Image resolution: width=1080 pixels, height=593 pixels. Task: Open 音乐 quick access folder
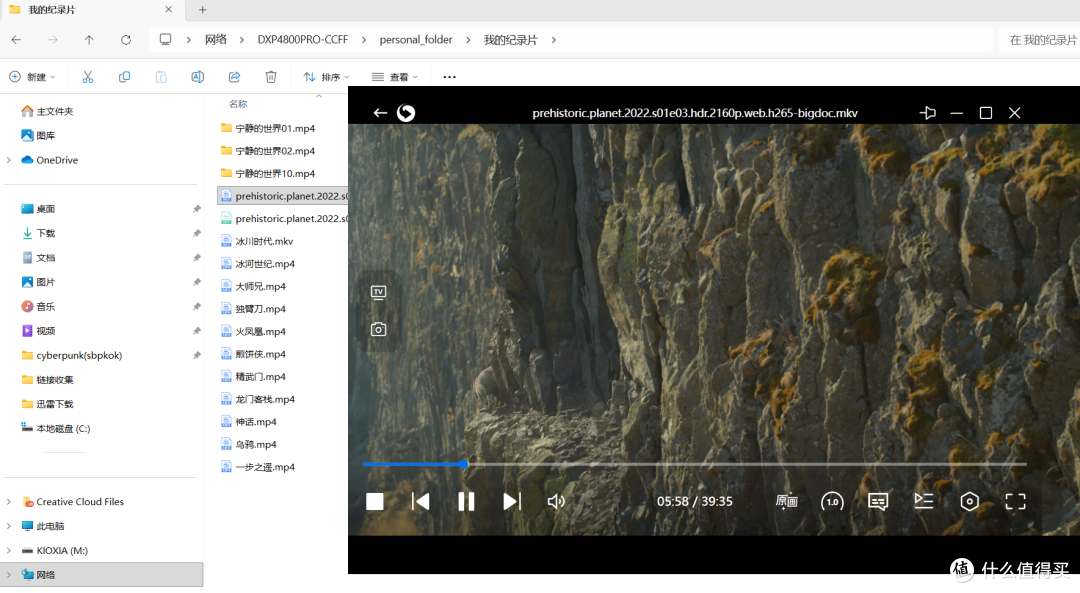click(38, 306)
